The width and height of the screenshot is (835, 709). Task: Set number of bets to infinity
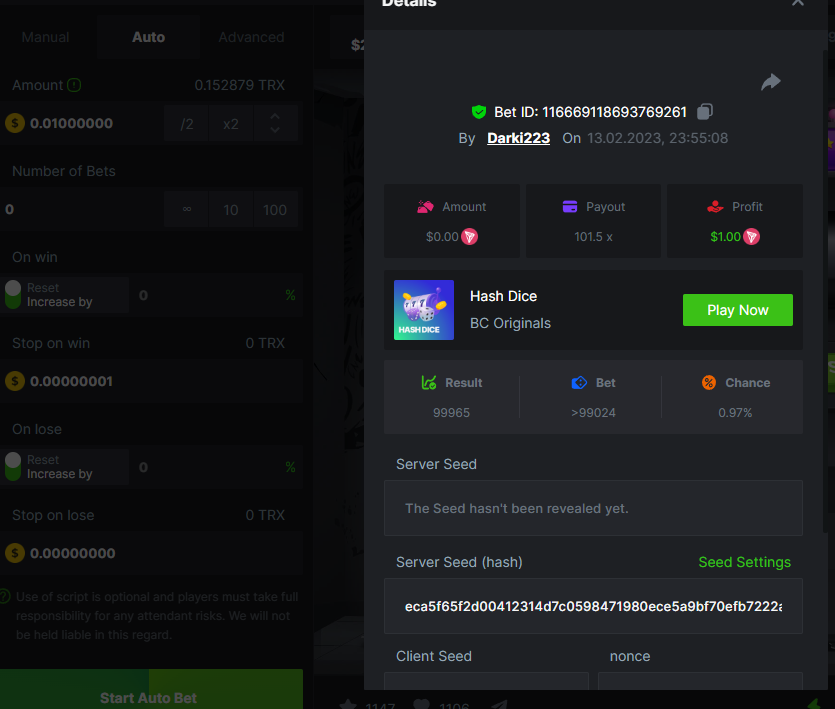point(187,210)
